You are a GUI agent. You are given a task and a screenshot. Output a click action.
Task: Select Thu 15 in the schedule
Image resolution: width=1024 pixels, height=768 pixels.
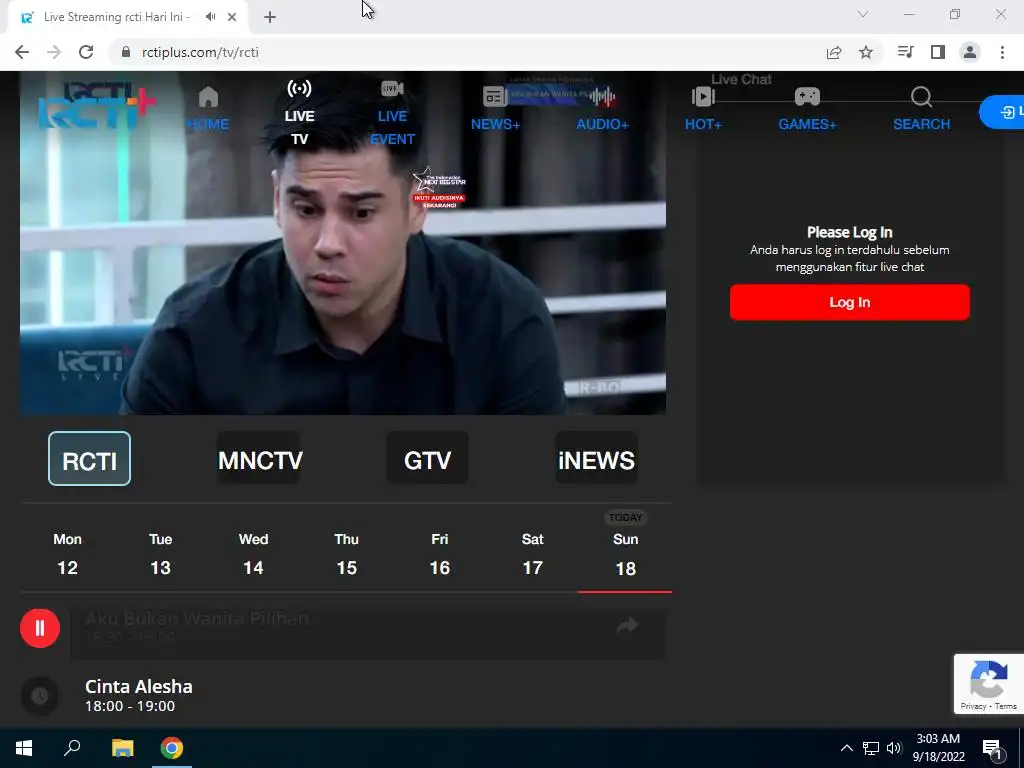(x=347, y=554)
